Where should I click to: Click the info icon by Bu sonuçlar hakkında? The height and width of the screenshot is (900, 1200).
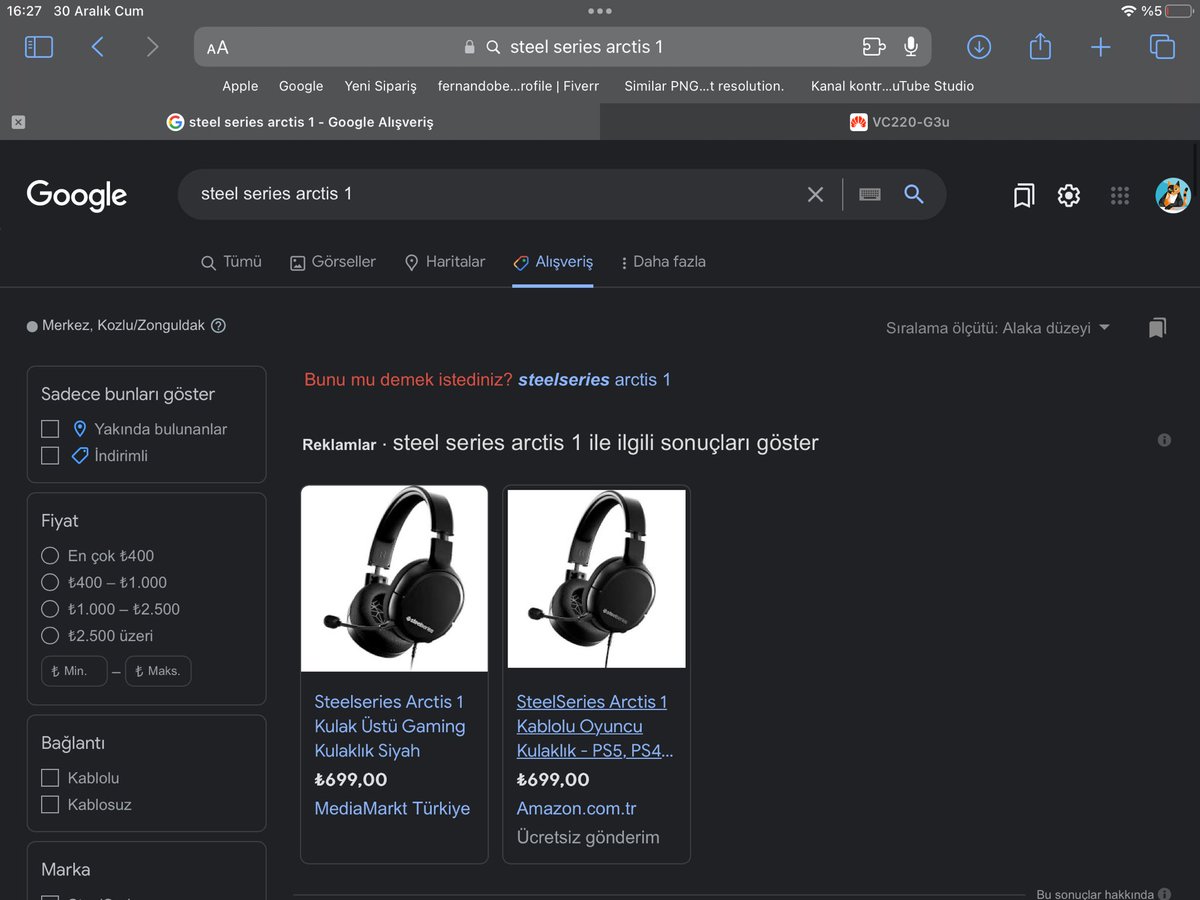point(1166,895)
